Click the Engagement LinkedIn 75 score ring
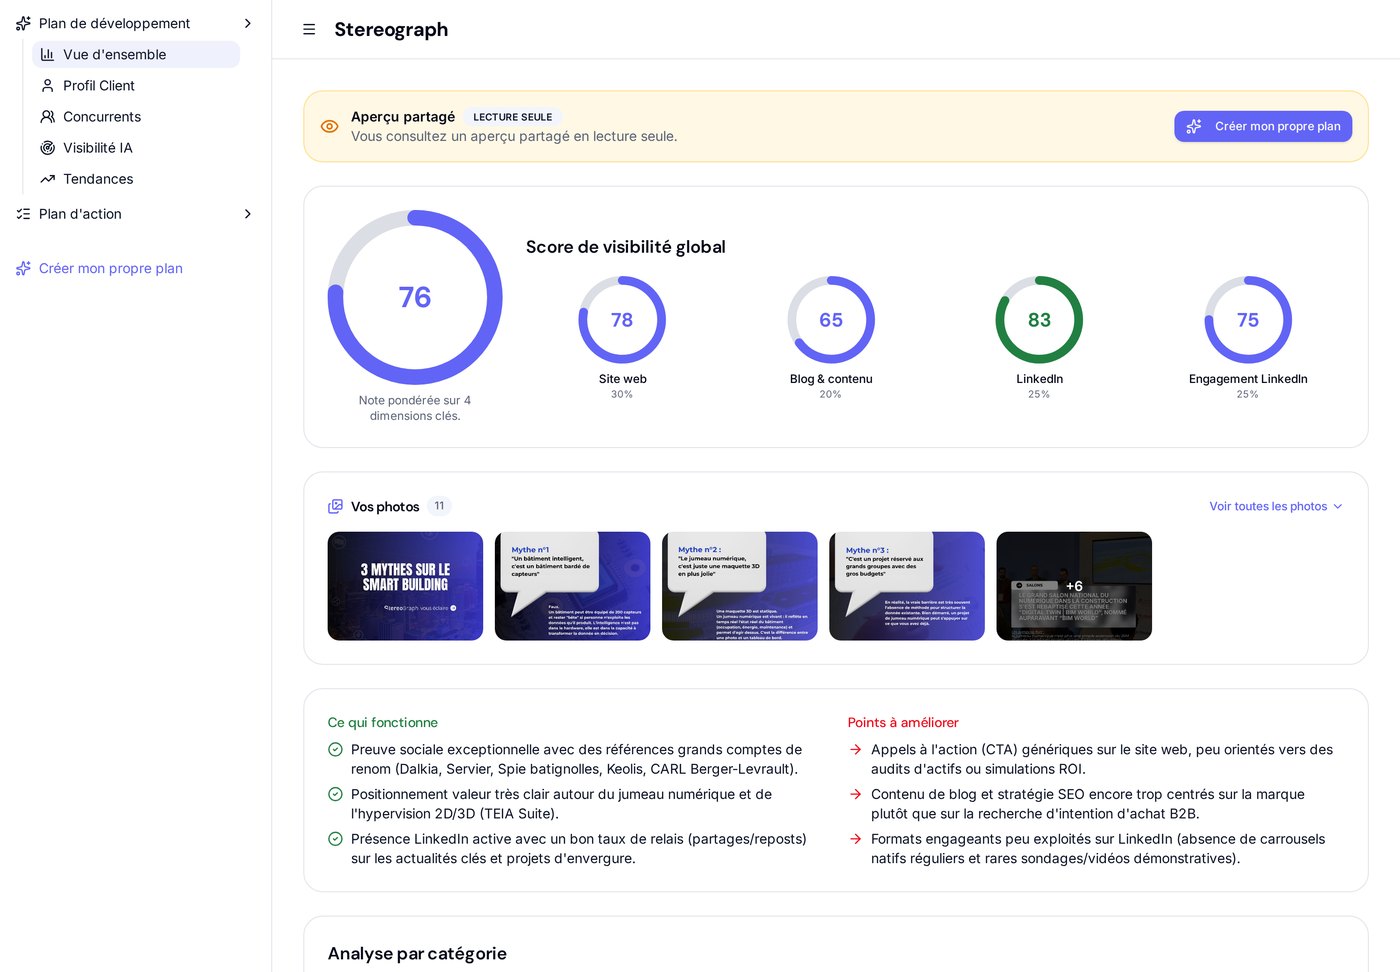 [1248, 320]
